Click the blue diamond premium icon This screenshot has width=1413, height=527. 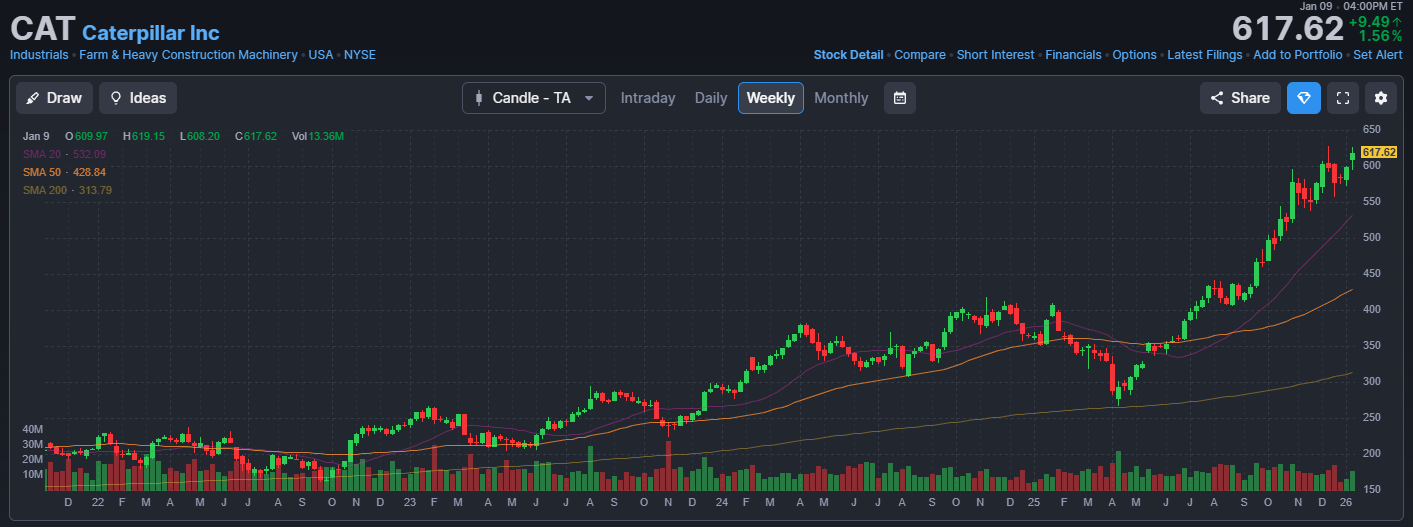(1304, 98)
